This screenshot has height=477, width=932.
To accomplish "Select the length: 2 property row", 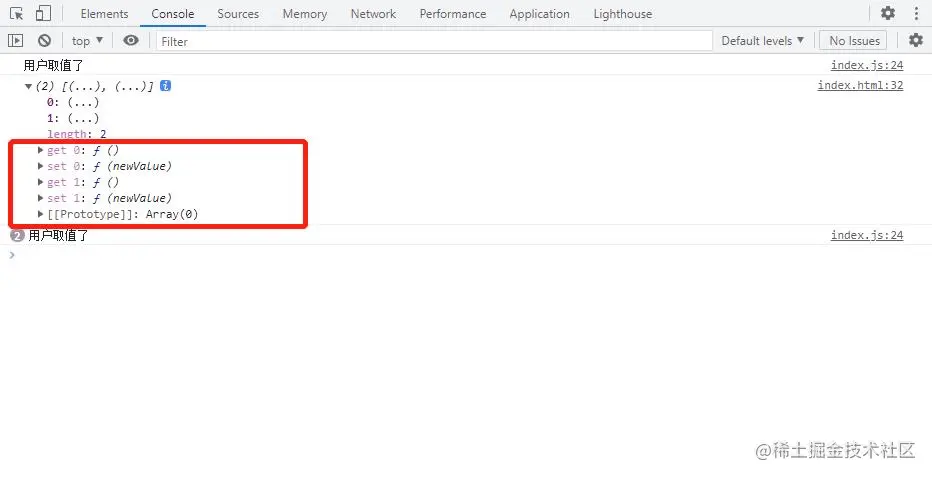I will (77, 134).
